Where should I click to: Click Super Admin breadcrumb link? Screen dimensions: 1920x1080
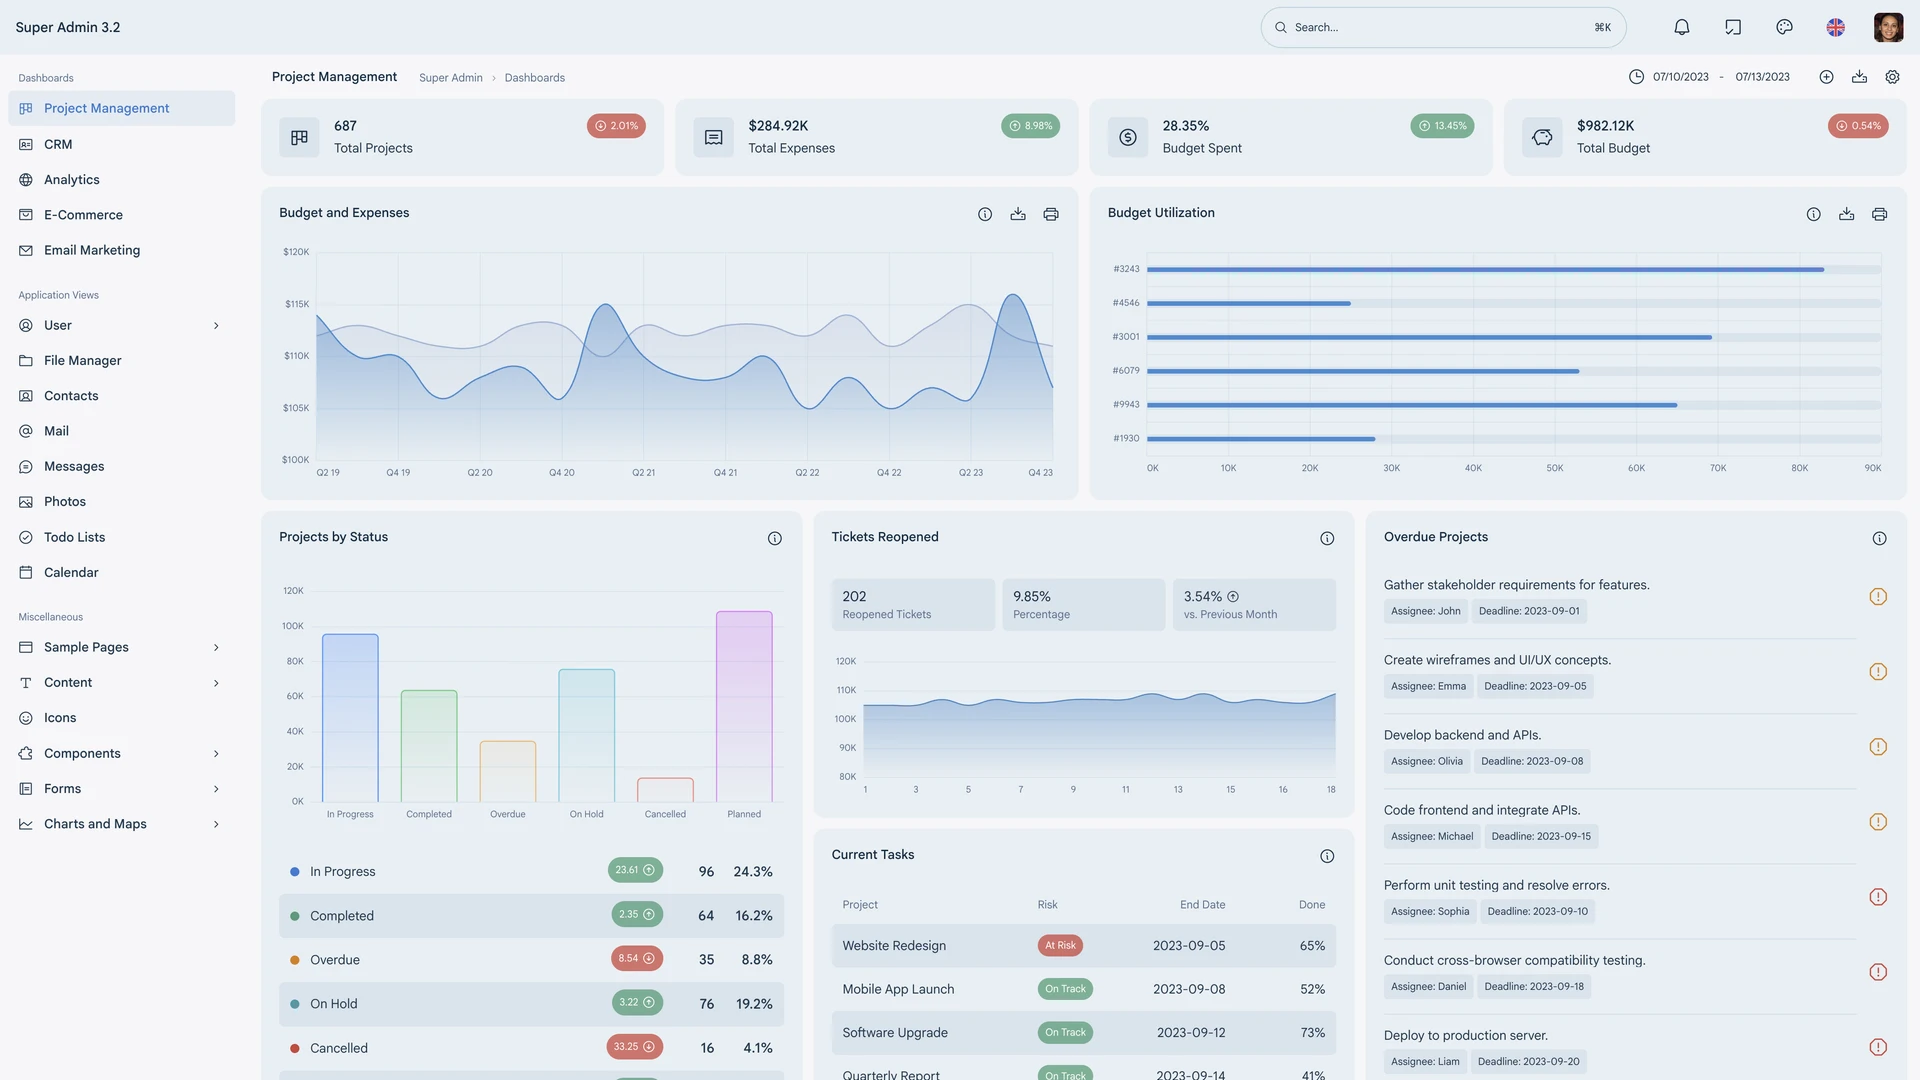[x=450, y=78]
